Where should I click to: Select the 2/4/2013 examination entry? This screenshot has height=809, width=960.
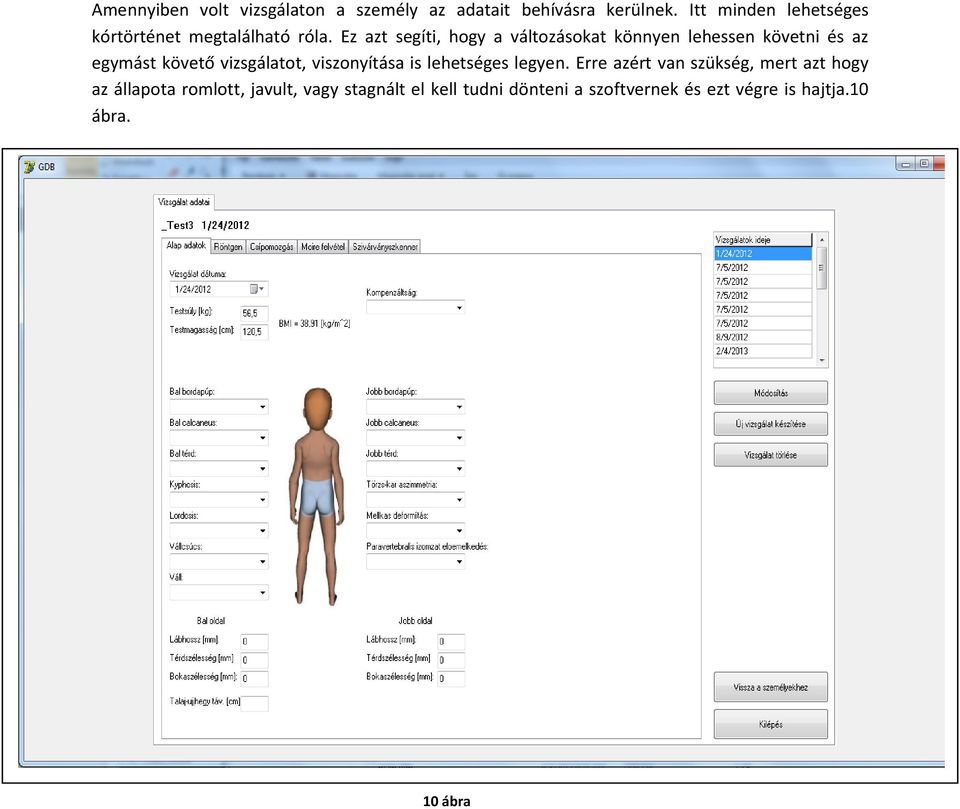[x=763, y=352]
